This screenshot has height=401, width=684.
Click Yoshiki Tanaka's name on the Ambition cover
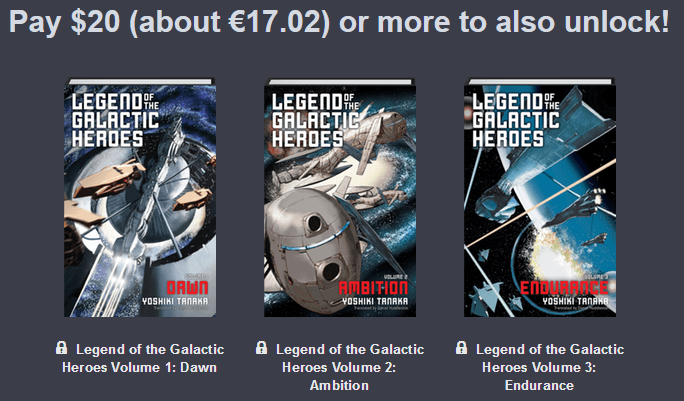coord(375,301)
